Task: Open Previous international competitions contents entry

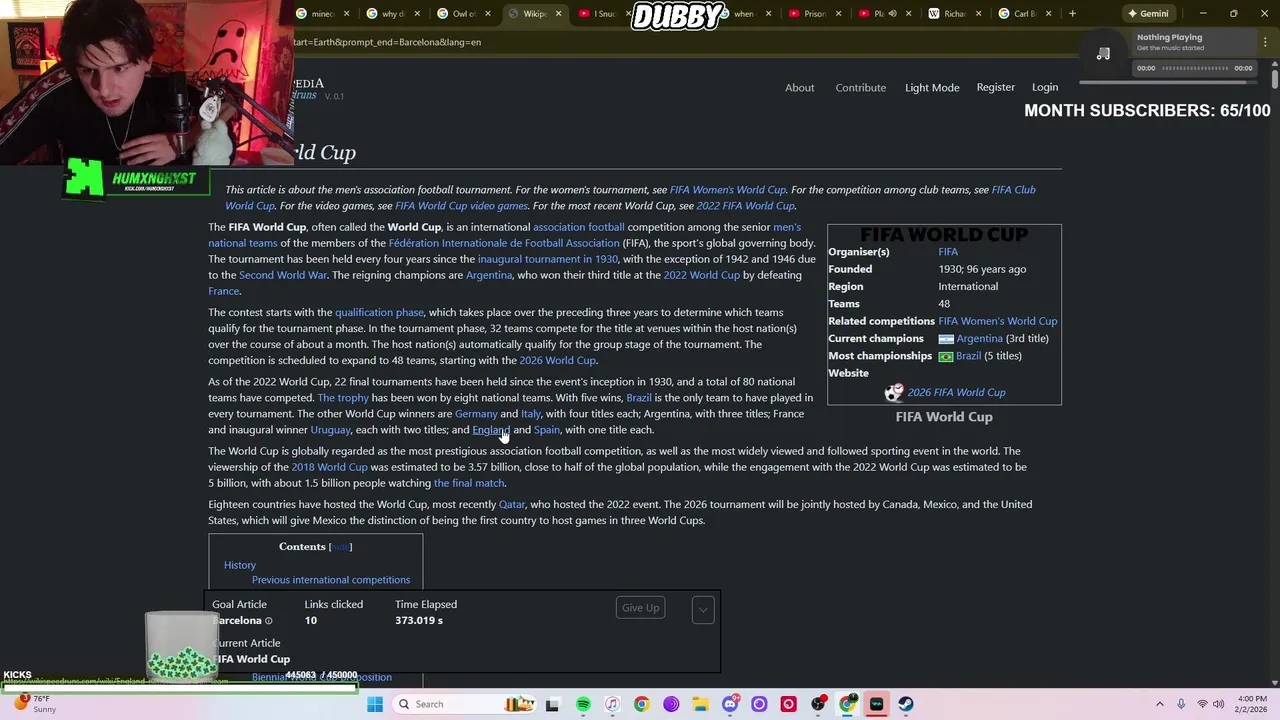Action: point(331,580)
